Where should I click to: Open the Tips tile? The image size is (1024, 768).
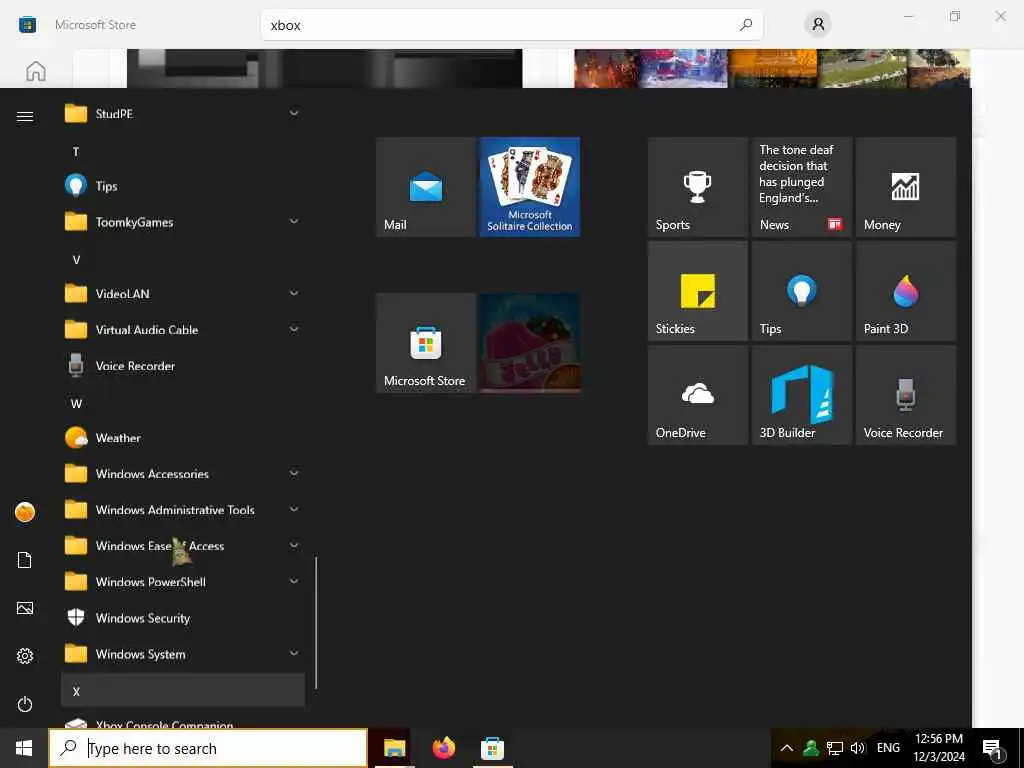click(x=801, y=291)
